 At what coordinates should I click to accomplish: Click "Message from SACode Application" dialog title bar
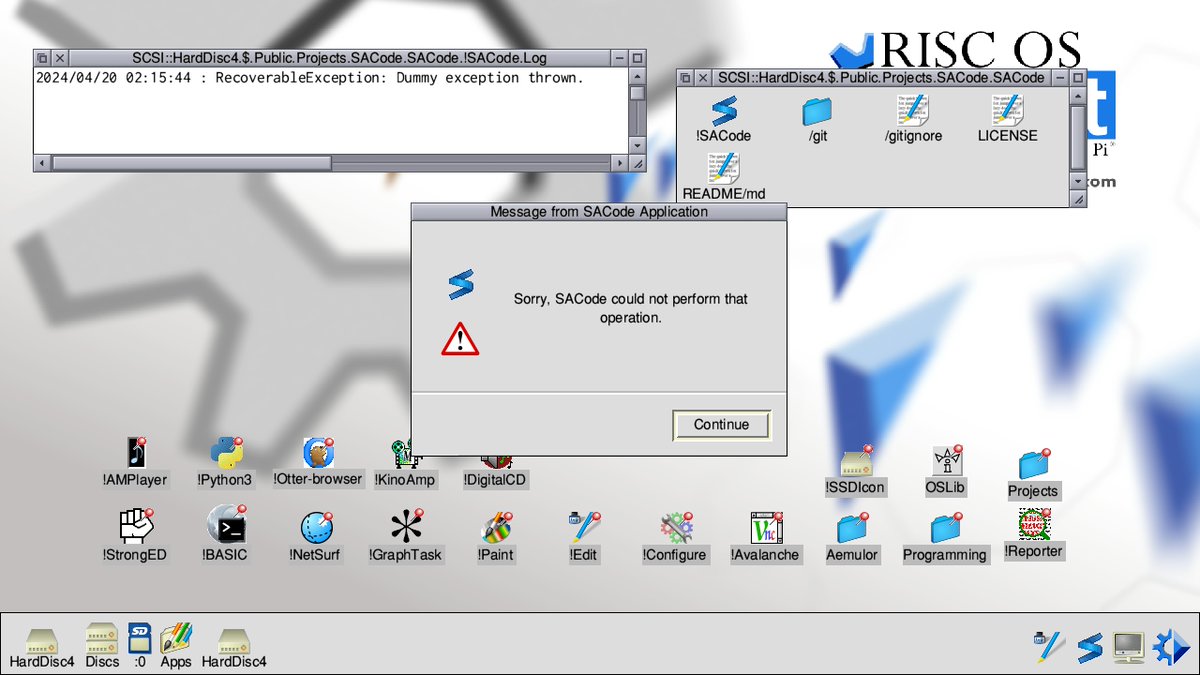[599, 212]
